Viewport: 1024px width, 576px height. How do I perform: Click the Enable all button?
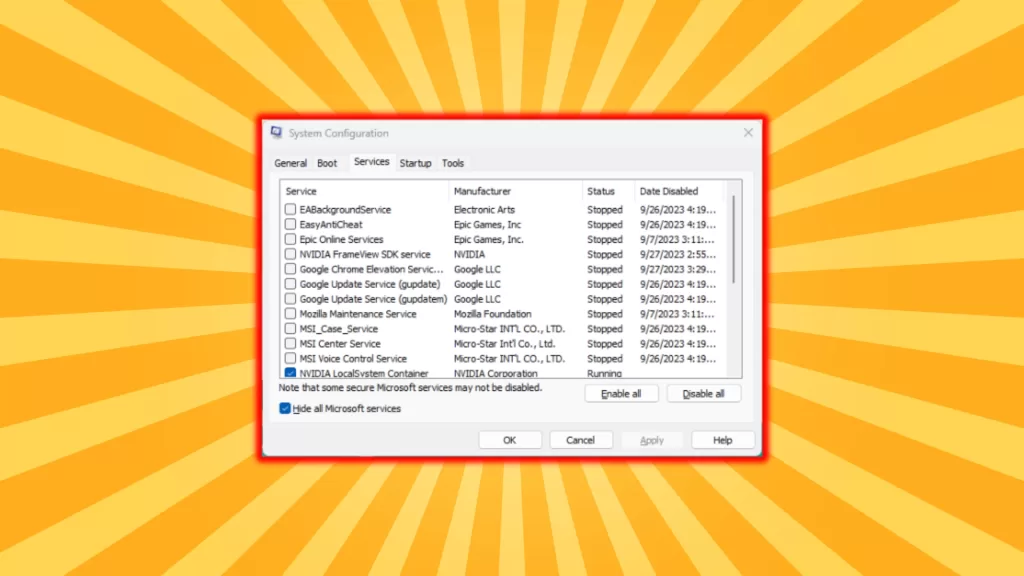[x=621, y=394]
